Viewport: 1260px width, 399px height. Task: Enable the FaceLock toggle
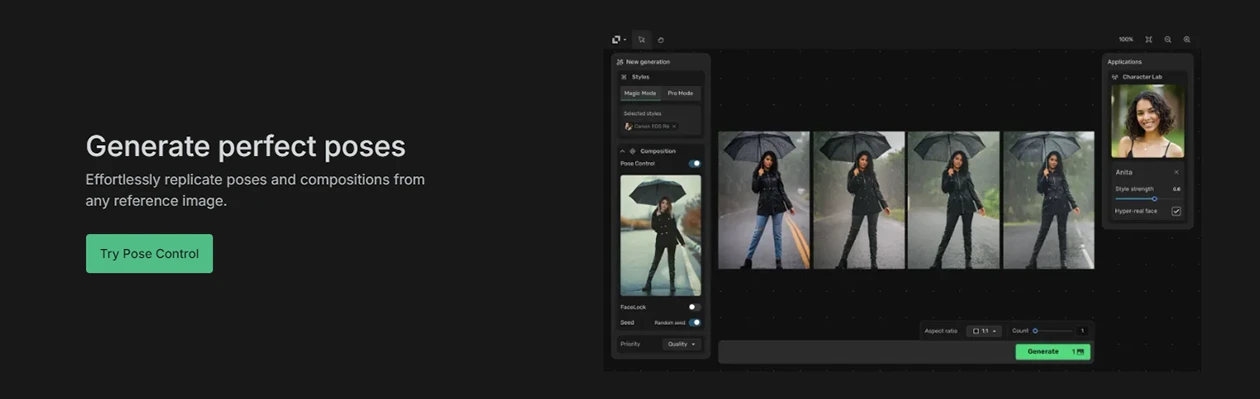pos(694,307)
